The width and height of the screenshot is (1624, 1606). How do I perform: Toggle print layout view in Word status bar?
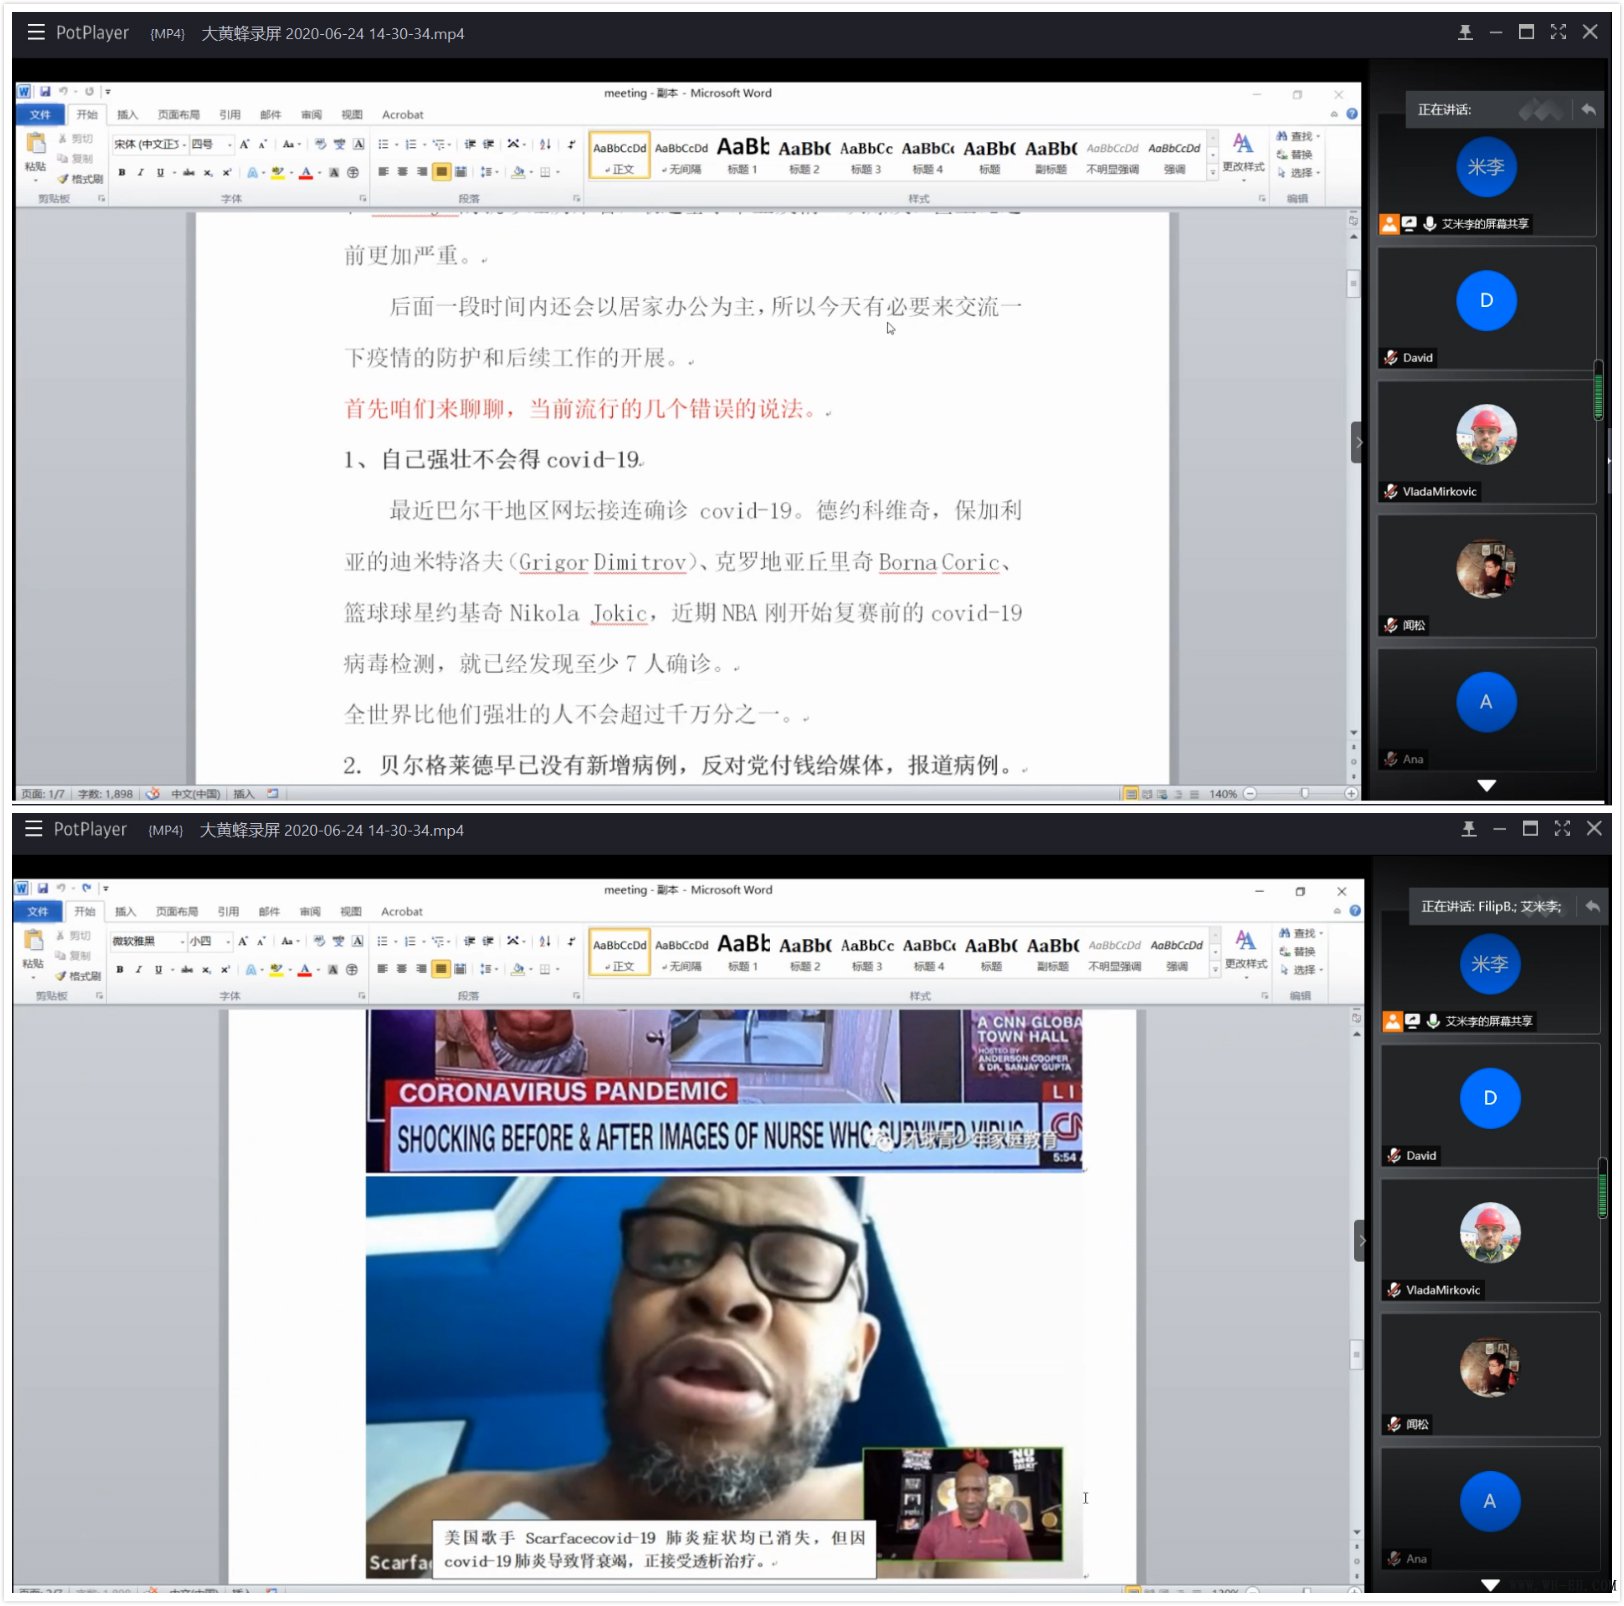pyautogui.click(x=1131, y=794)
